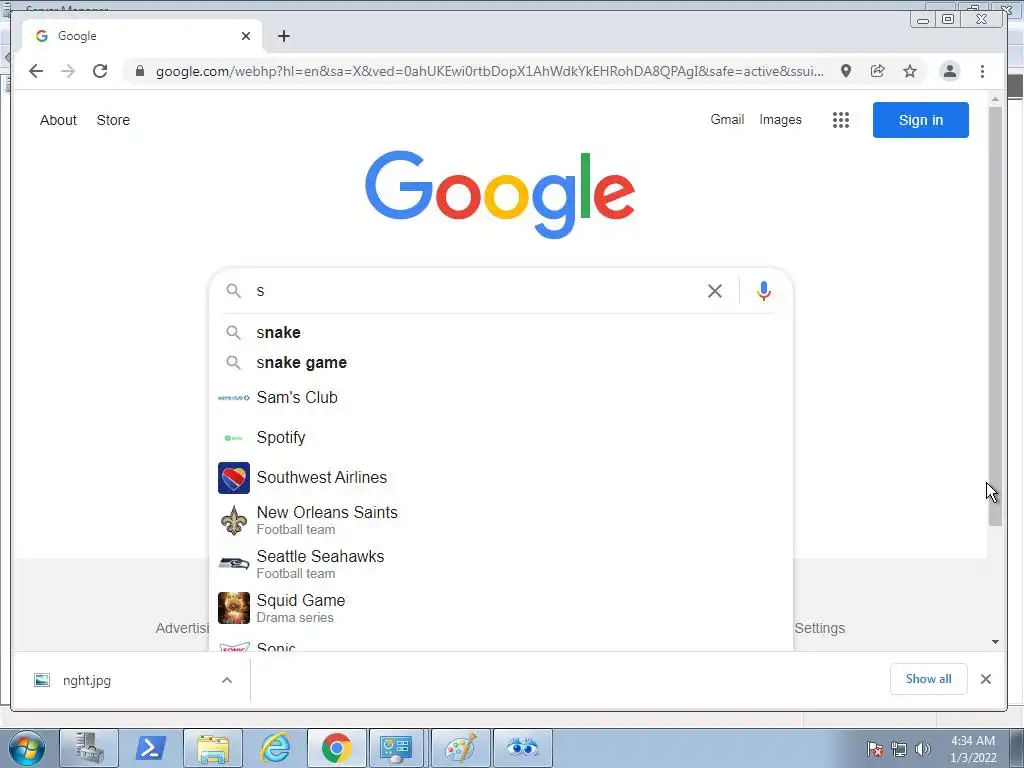Viewport: 1024px width, 768px height.
Task: Open the Chrome profile avatar
Action: click(x=950, y=71)
